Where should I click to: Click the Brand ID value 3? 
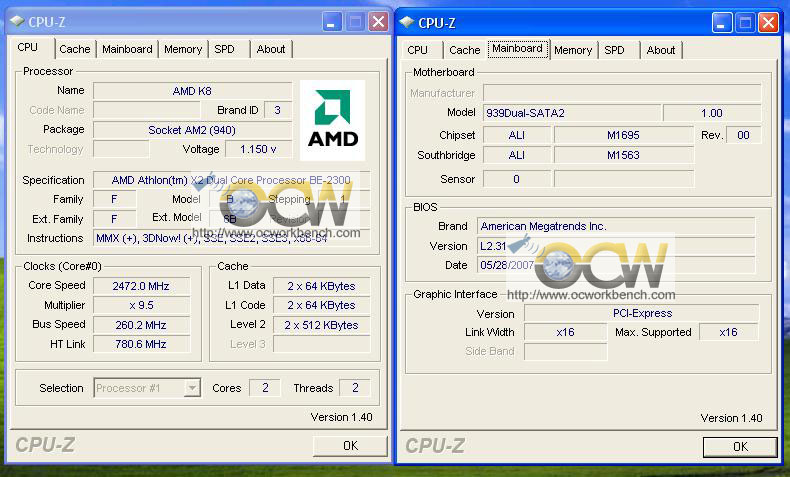click(x=278, y=110)
